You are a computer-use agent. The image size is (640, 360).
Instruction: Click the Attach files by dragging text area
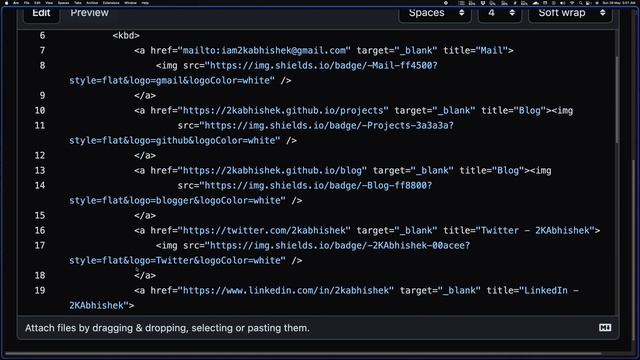167,328
